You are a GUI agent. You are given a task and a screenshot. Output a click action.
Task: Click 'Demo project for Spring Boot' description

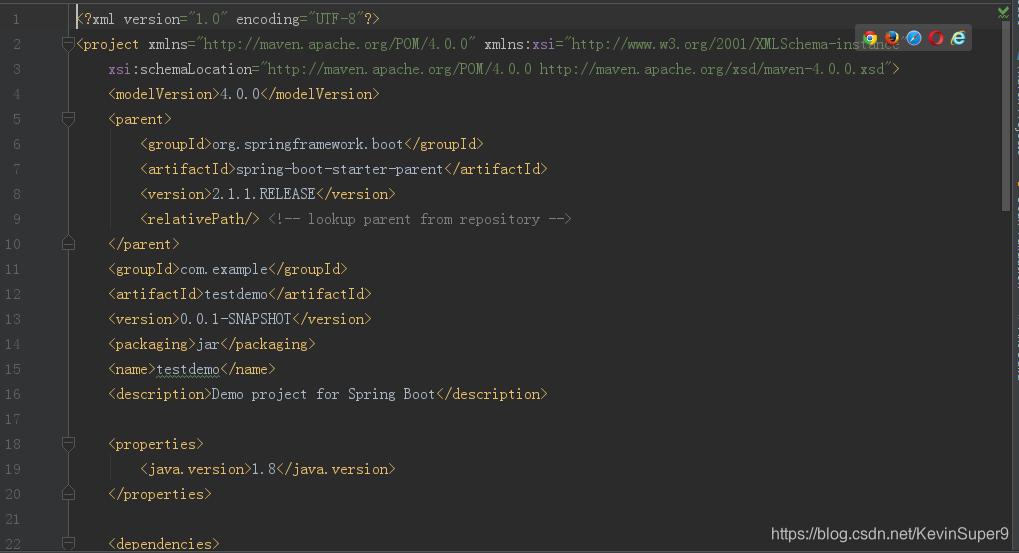coord(323,394)
